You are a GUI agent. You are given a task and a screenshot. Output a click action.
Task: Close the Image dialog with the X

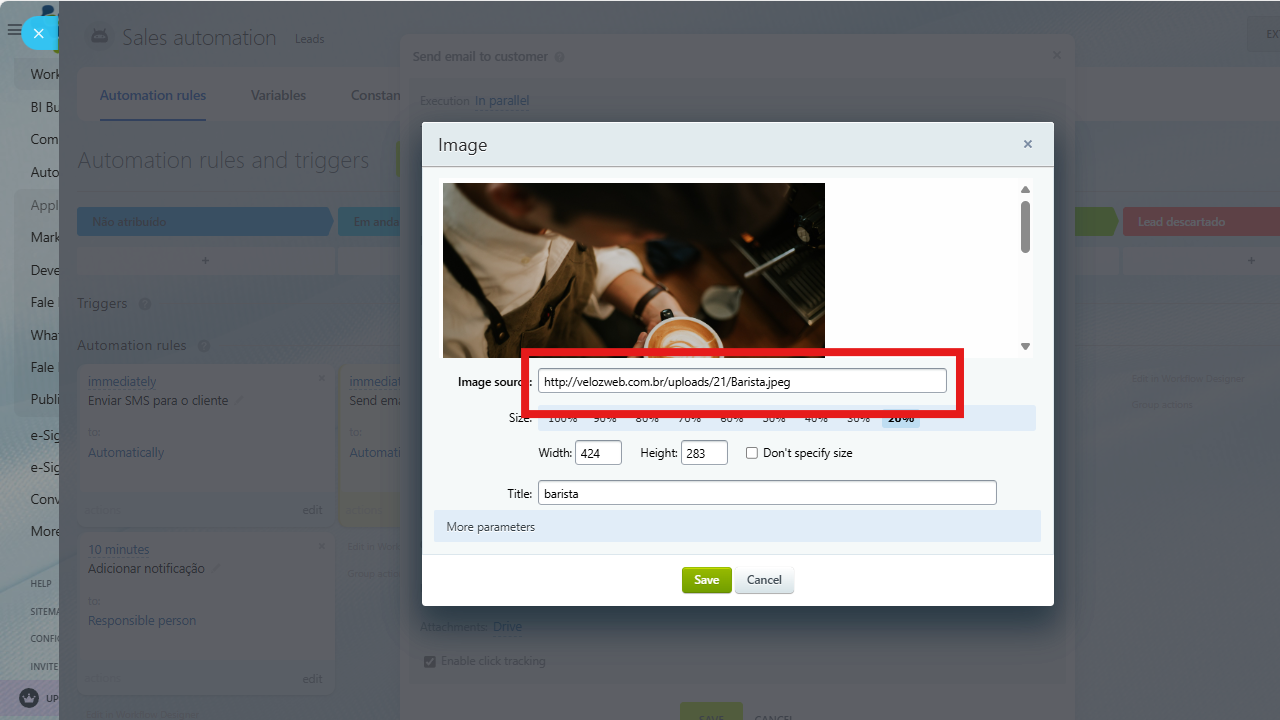point(1027,144)
